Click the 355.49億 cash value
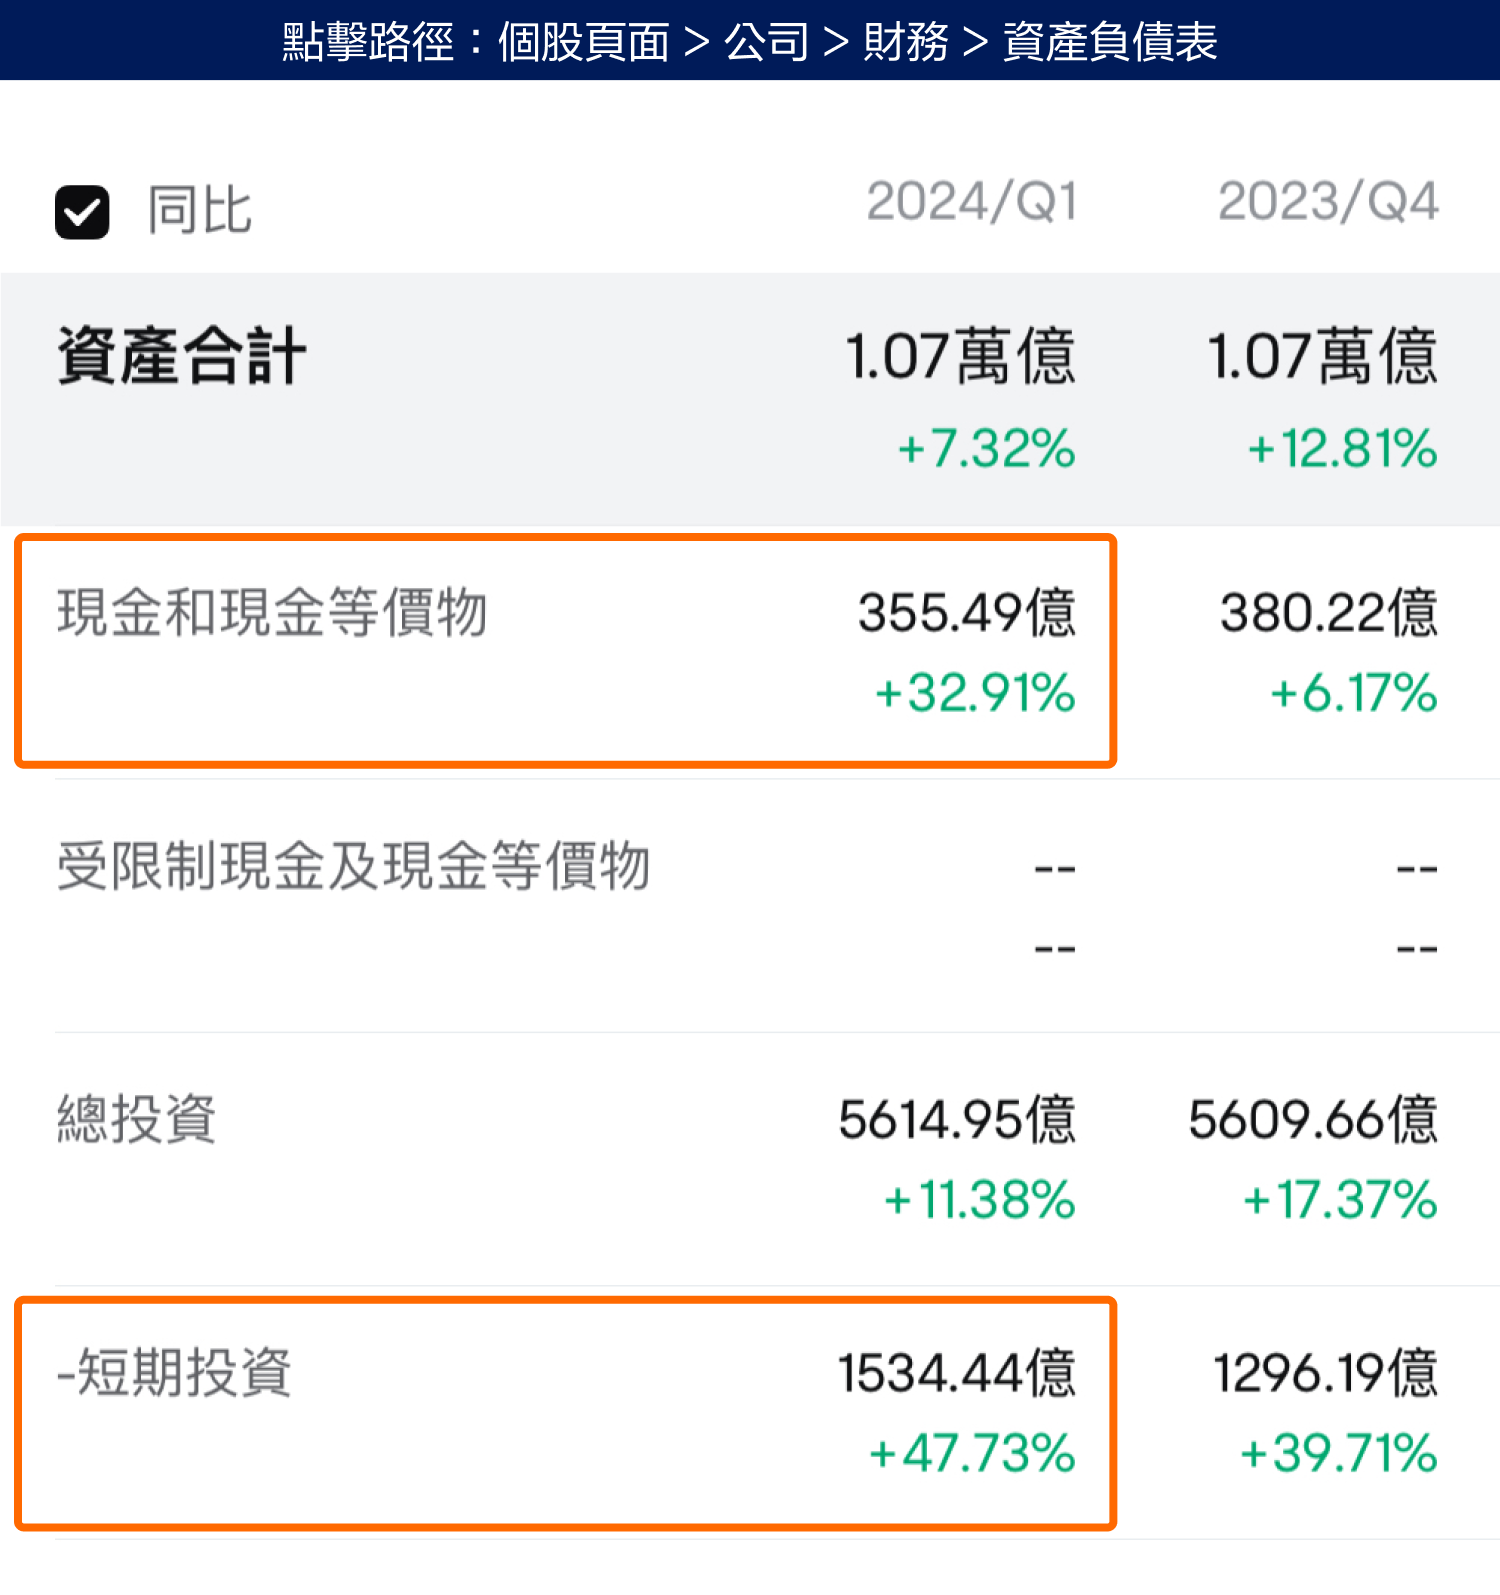 pyautogui.click(x=966, y=613)
